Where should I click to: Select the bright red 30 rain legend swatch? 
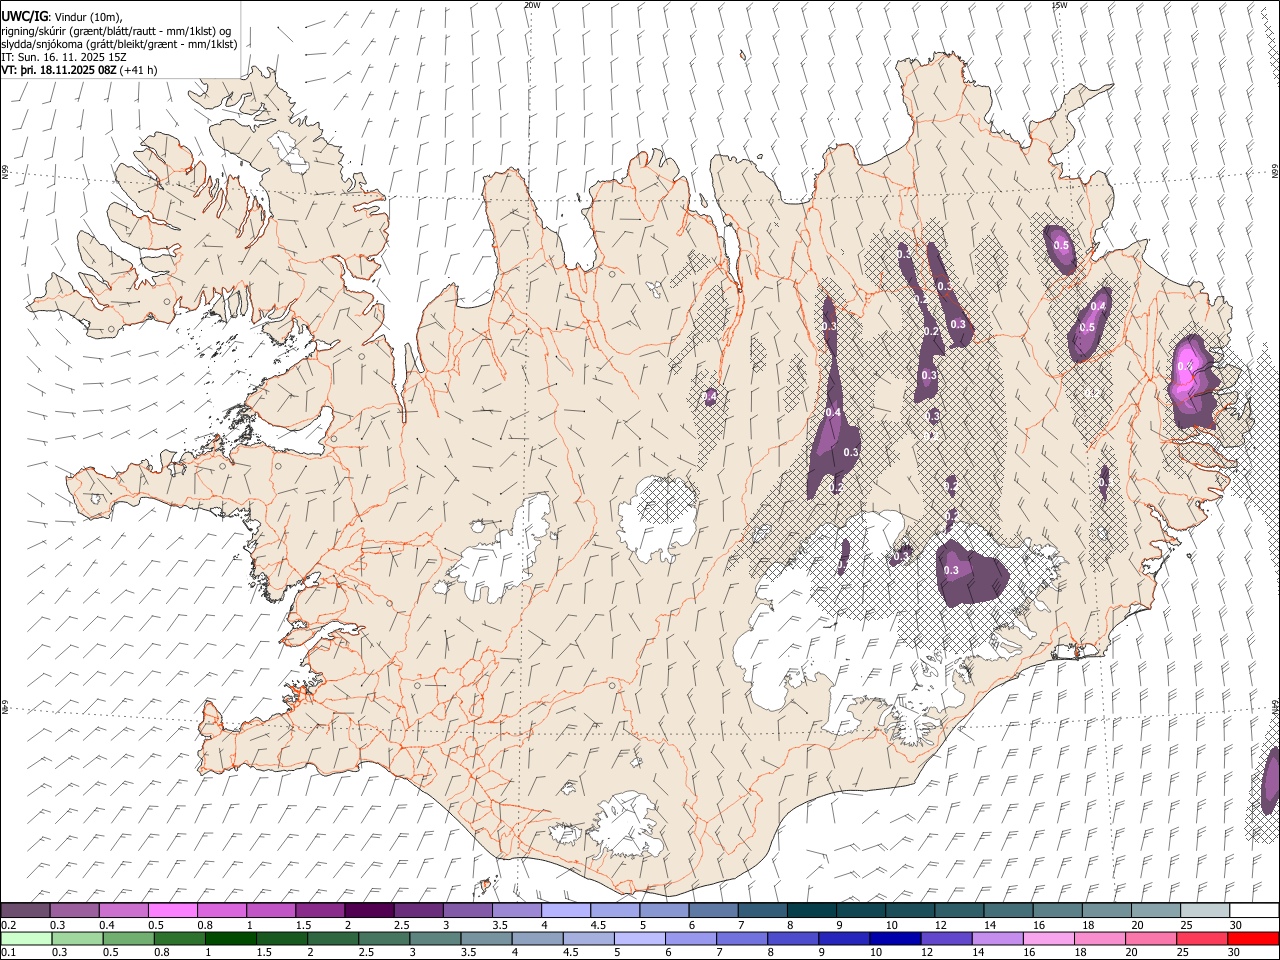click(x=1252, y=939)
